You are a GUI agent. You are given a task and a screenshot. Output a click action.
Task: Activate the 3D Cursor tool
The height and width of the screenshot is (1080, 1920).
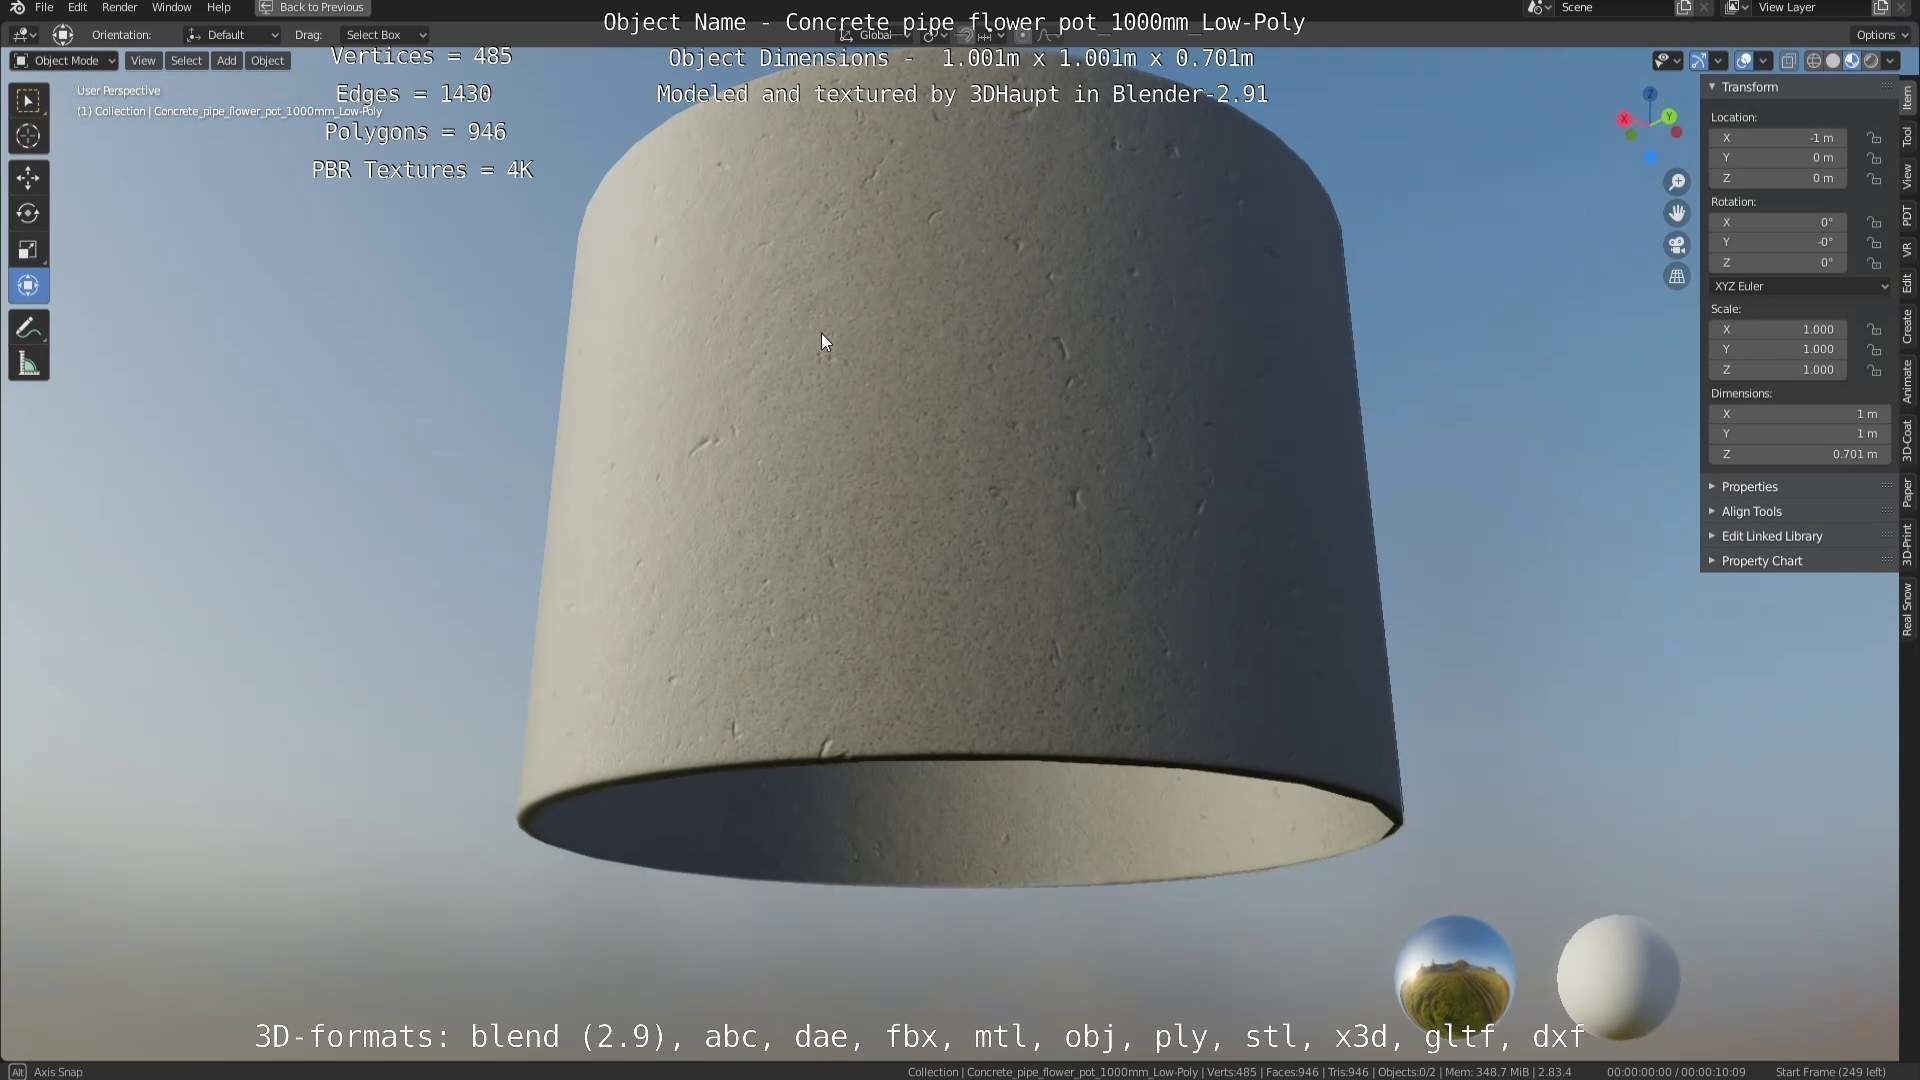point(28,136)
